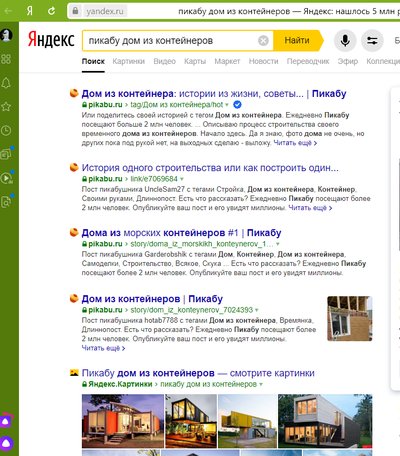400x456 pixels.
Task: Switch to the Картинки tab
Action: coord(129,61)
